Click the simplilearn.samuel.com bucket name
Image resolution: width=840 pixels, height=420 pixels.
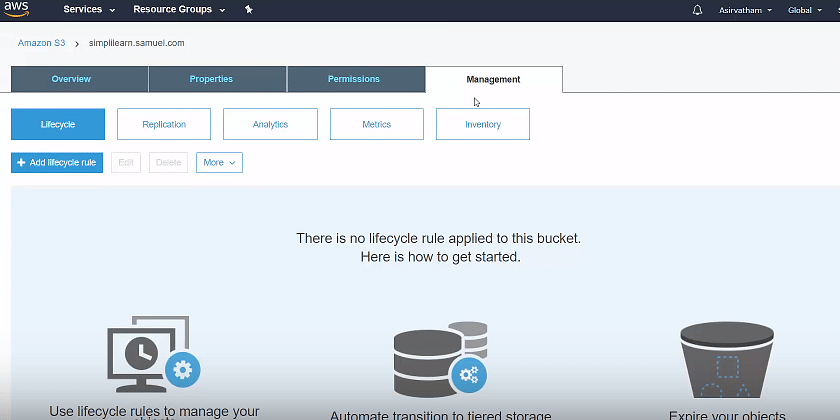137,43
